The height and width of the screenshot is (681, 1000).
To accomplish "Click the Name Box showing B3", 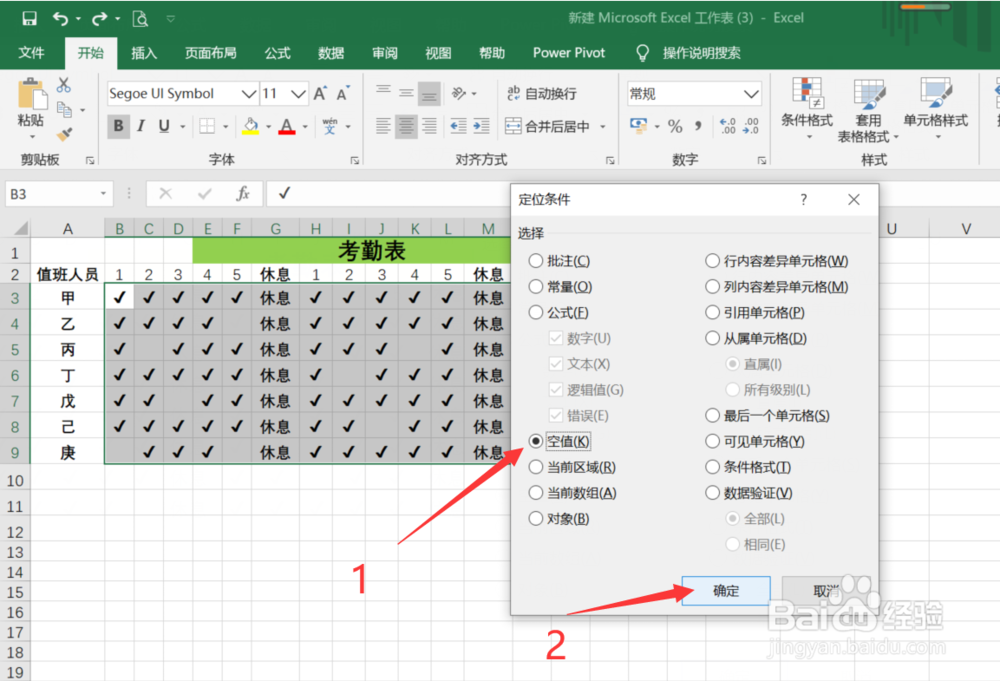I will [x=52, y=193].
